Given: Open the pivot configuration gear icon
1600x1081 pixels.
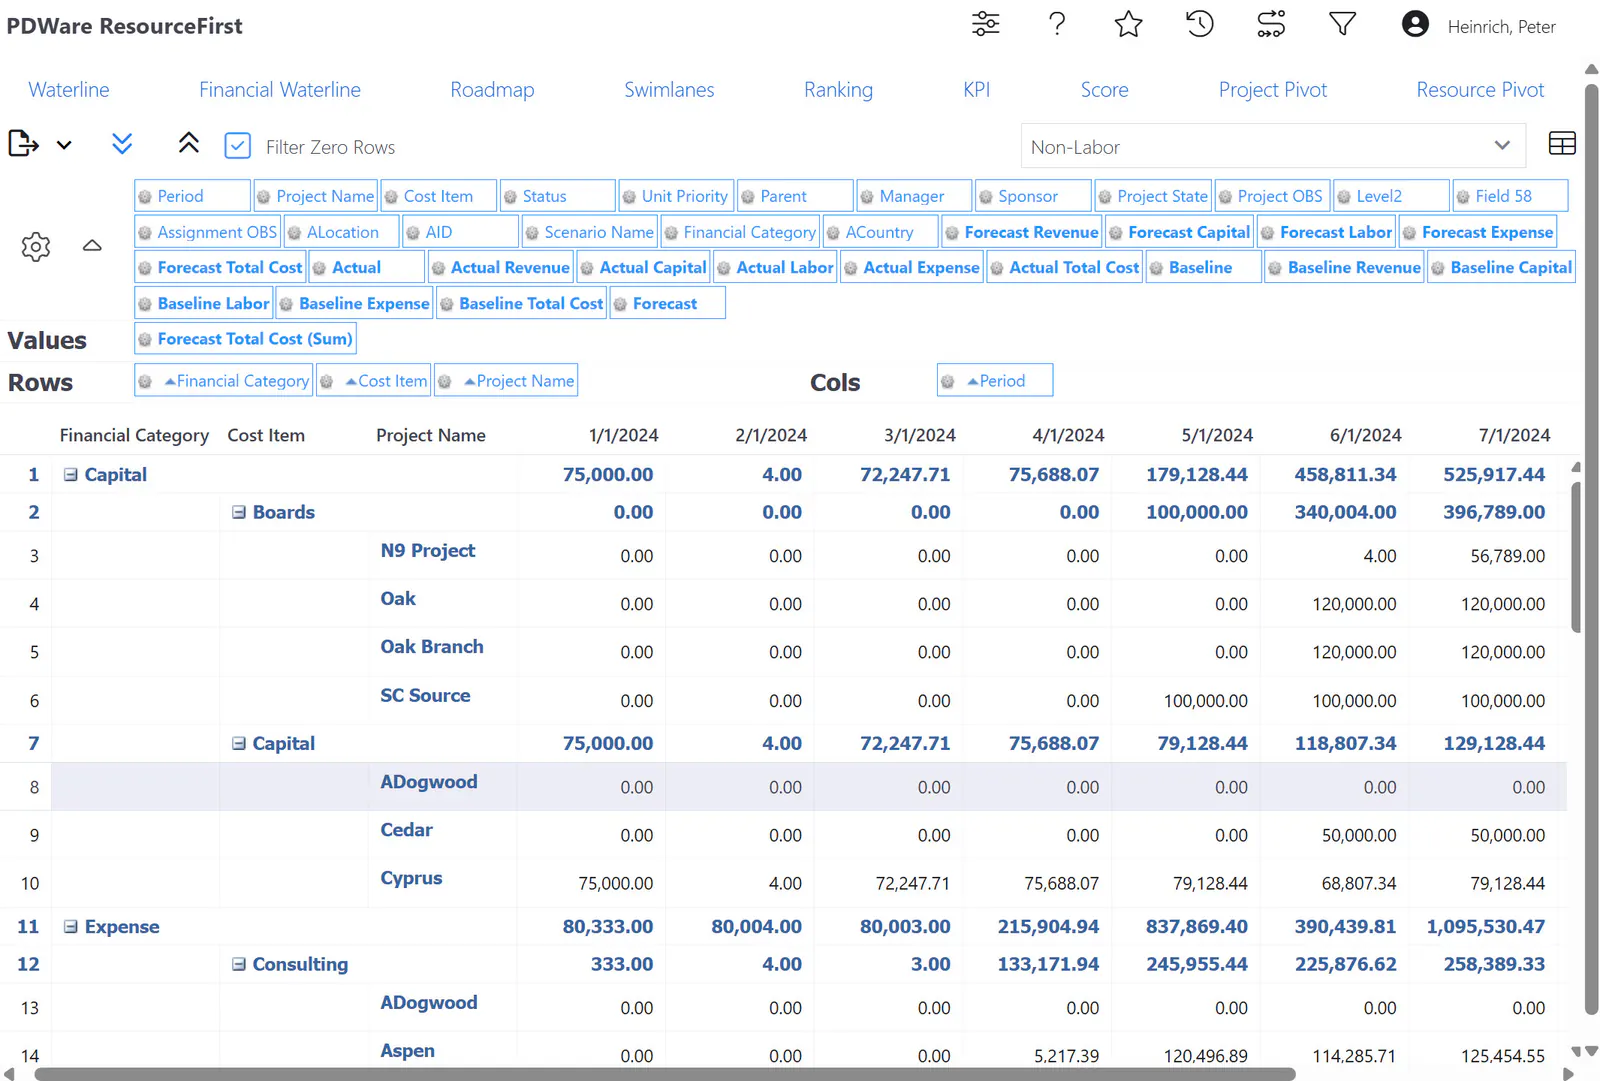Looking at the screenshot, I should [36, 246].
